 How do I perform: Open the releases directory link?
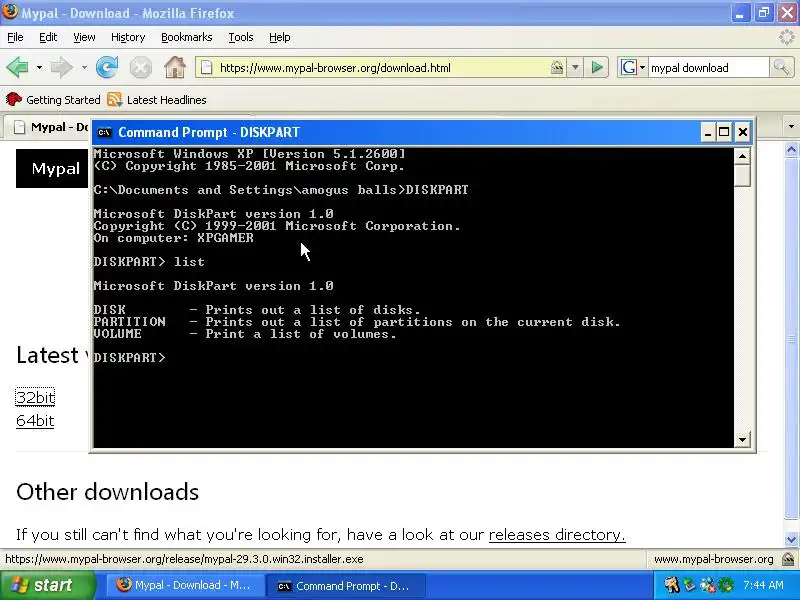557,534
